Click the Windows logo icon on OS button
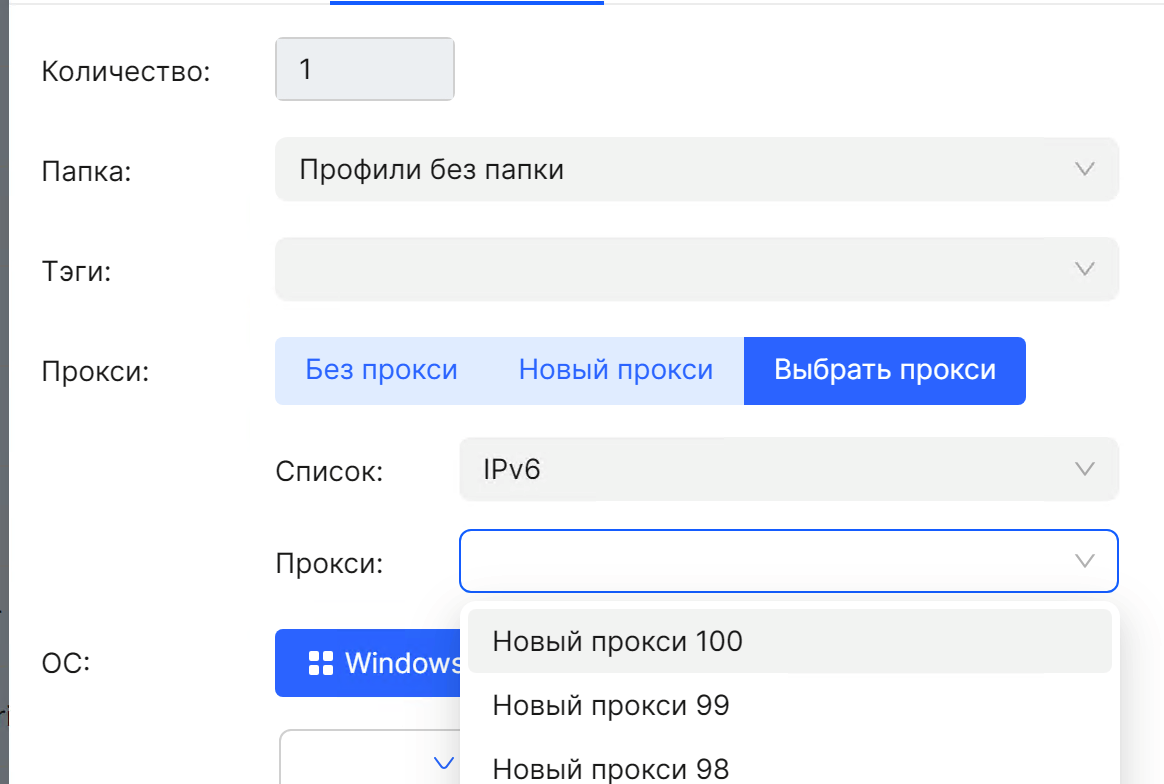This screenshot has height=784, width=1164. coord(320,662)
